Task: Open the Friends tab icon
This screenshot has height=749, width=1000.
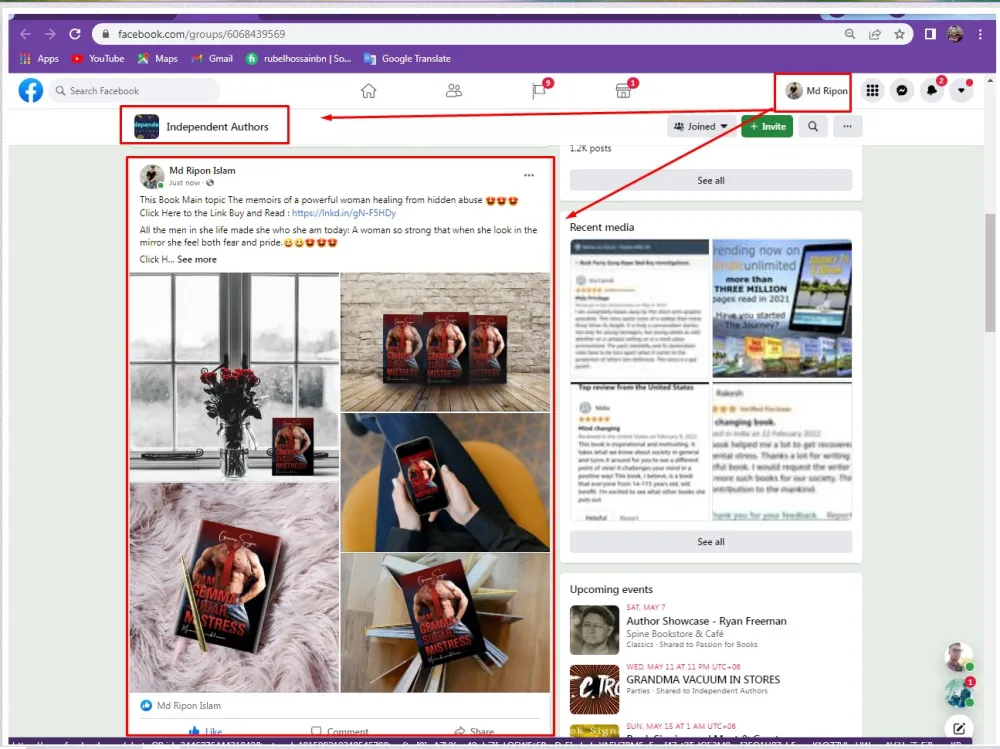Action: [x=453, y=91]
